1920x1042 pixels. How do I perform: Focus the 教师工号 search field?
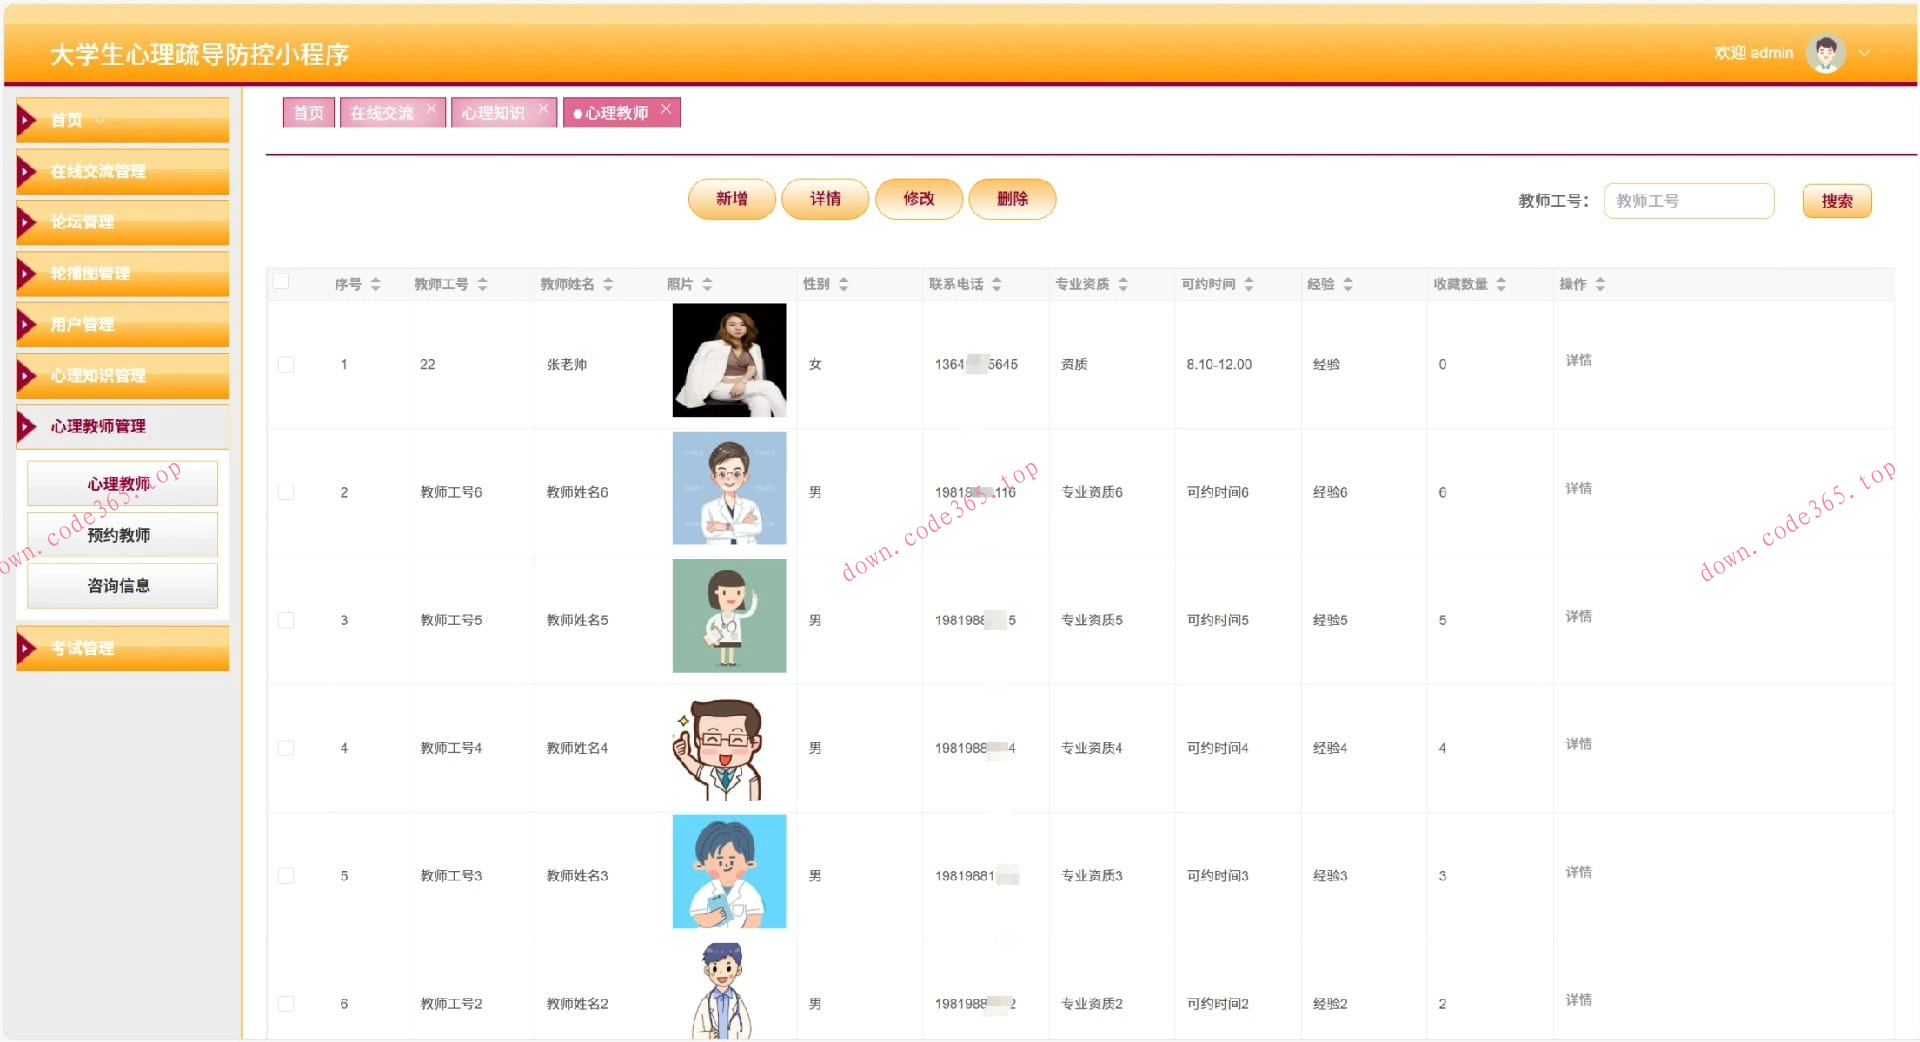[1689, 201]
